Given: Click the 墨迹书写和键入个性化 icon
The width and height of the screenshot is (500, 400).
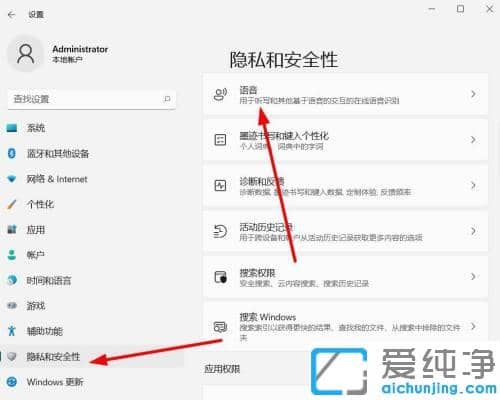Looking at the screenshot, I should pyautogui.click(x=220, y=140).
